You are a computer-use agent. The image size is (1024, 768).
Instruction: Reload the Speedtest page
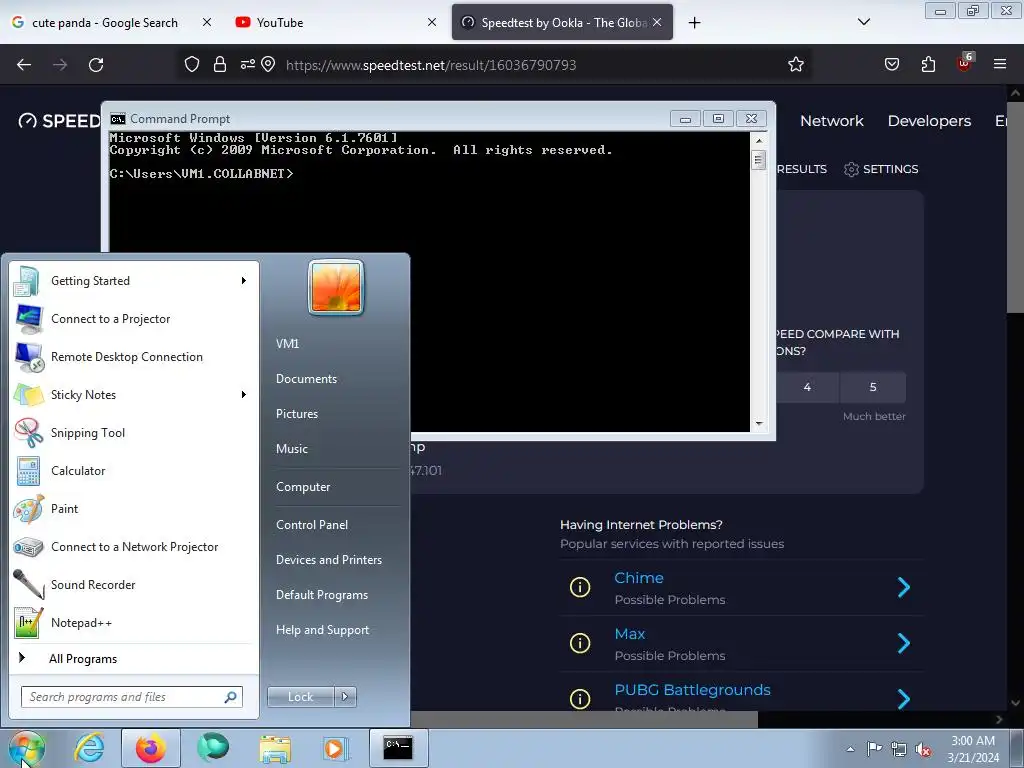pyautogui.click(x=96, y=65)
